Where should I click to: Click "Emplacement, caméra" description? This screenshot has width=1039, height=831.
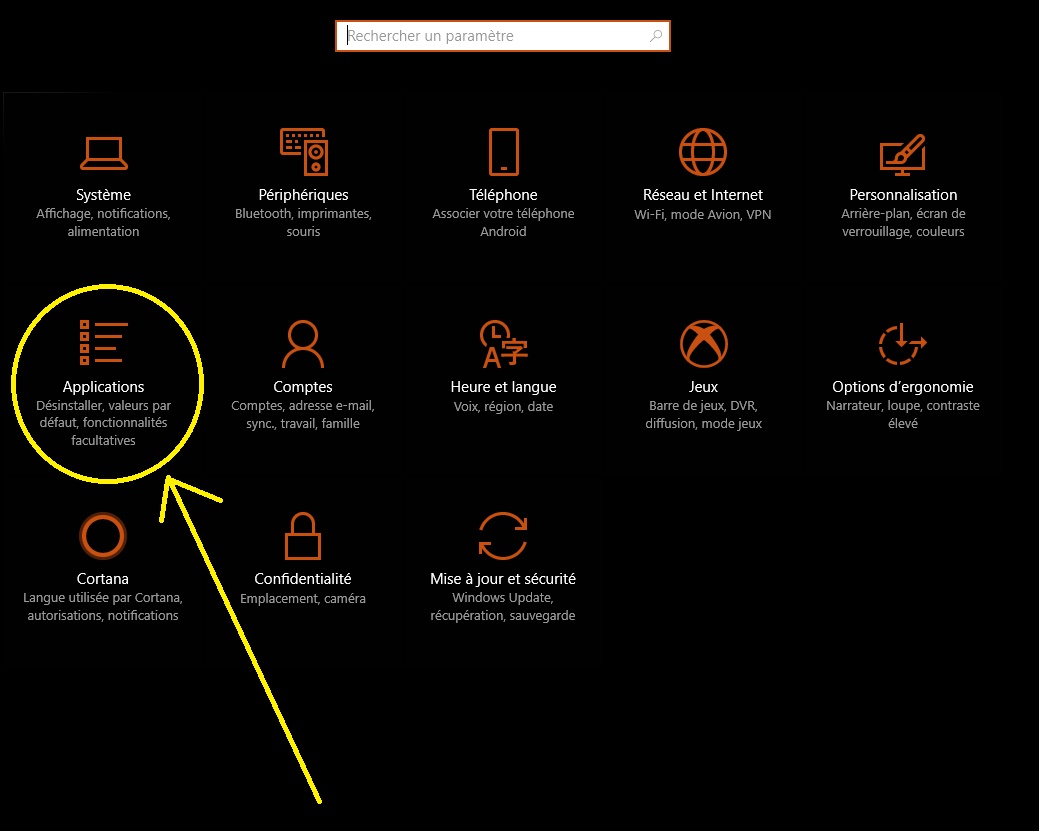tap(303, 599)
